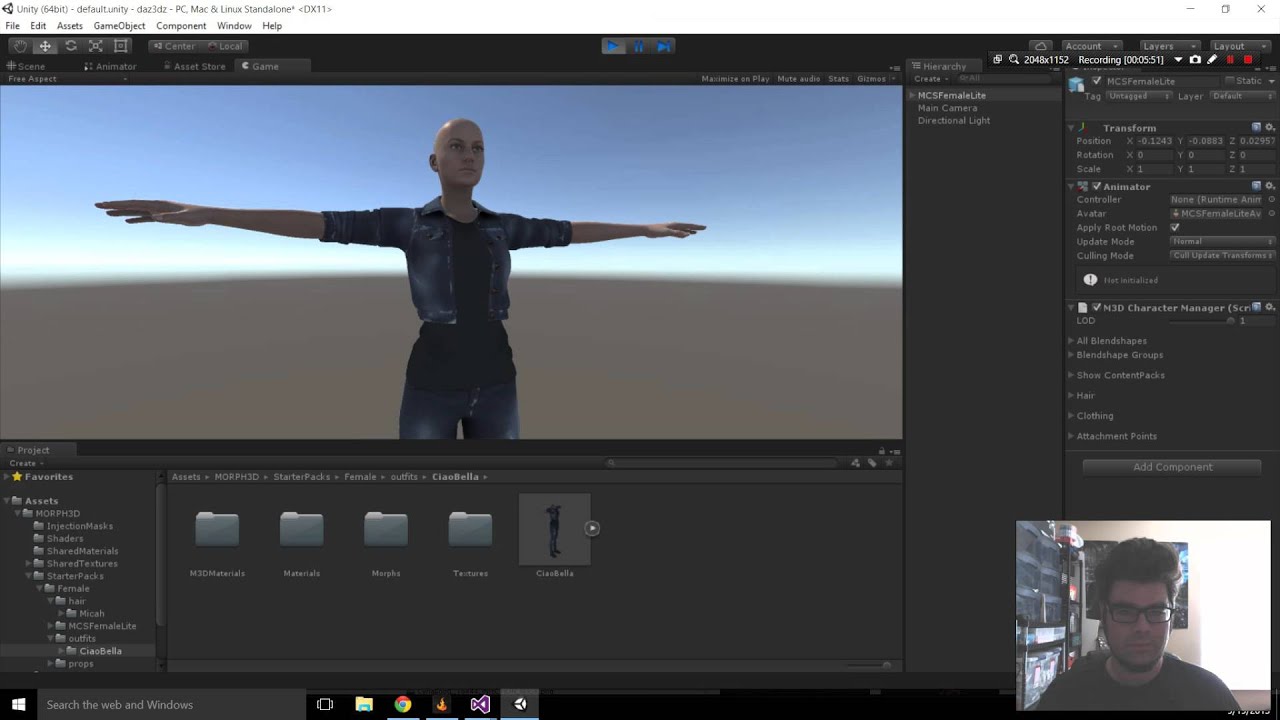Screen dimensions: 1280x720
Task: Open the Layers dropdown
Action: click(x=1167, y=46)
